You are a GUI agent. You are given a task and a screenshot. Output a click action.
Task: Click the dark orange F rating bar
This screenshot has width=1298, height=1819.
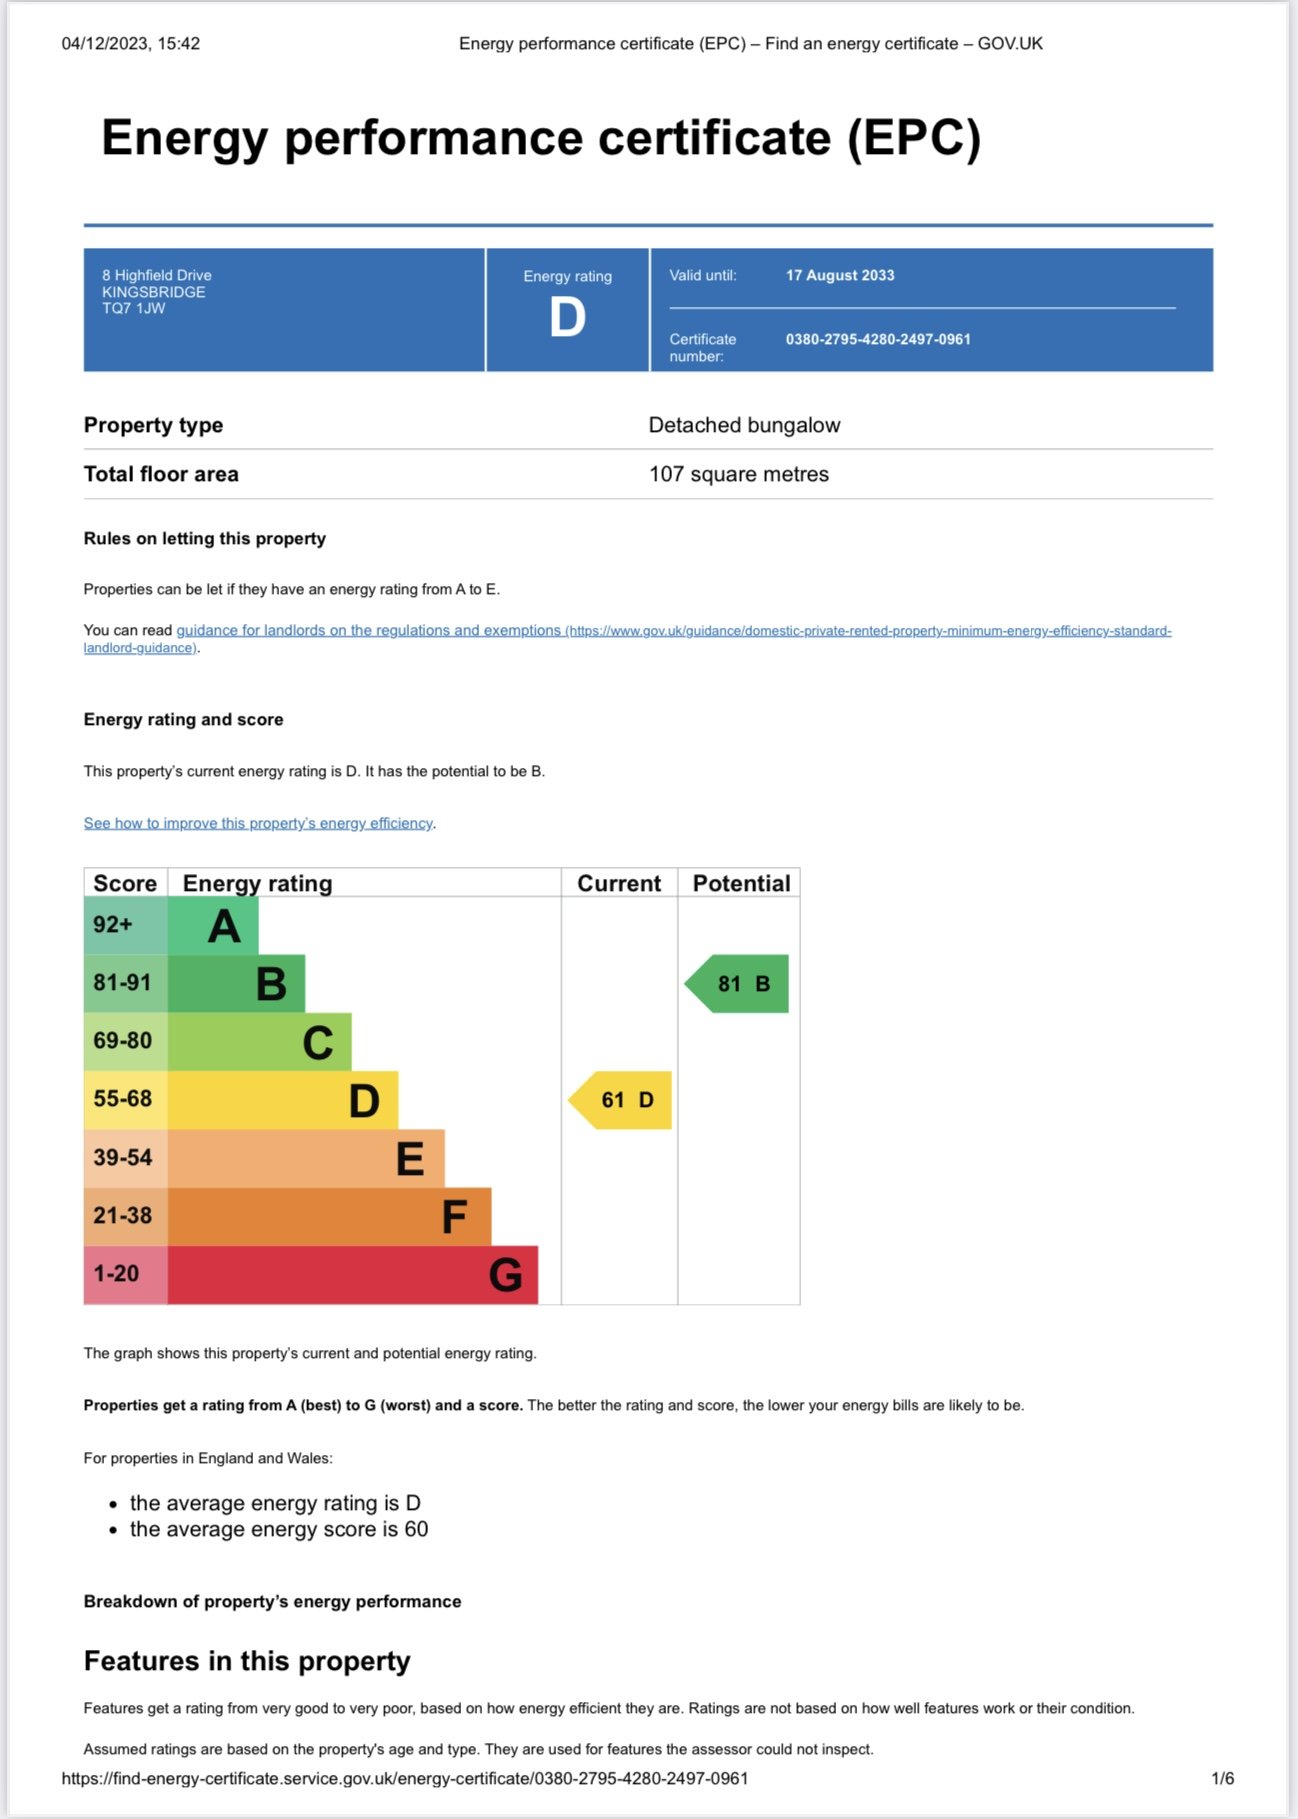(329, 1216)
